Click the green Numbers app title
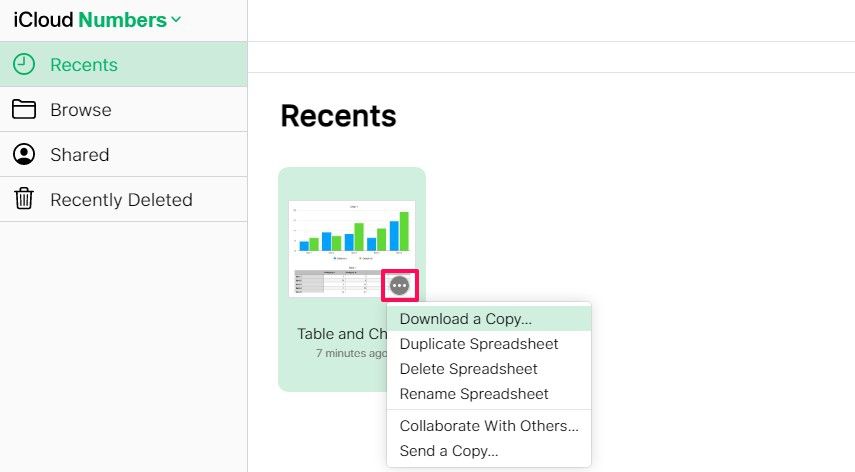The image size is (855, 472). pyautogui.click(x=122, y=19)
